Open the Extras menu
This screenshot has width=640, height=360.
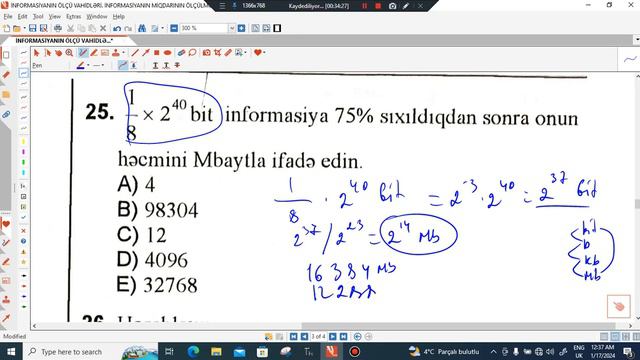[73, 17]
